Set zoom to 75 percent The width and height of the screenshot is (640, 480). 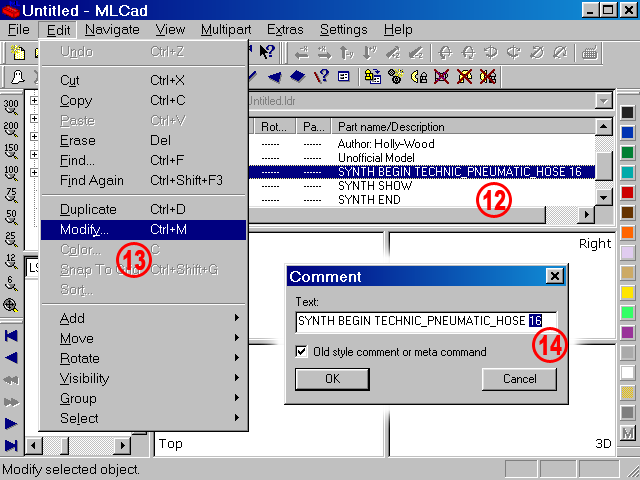[11, 196]
